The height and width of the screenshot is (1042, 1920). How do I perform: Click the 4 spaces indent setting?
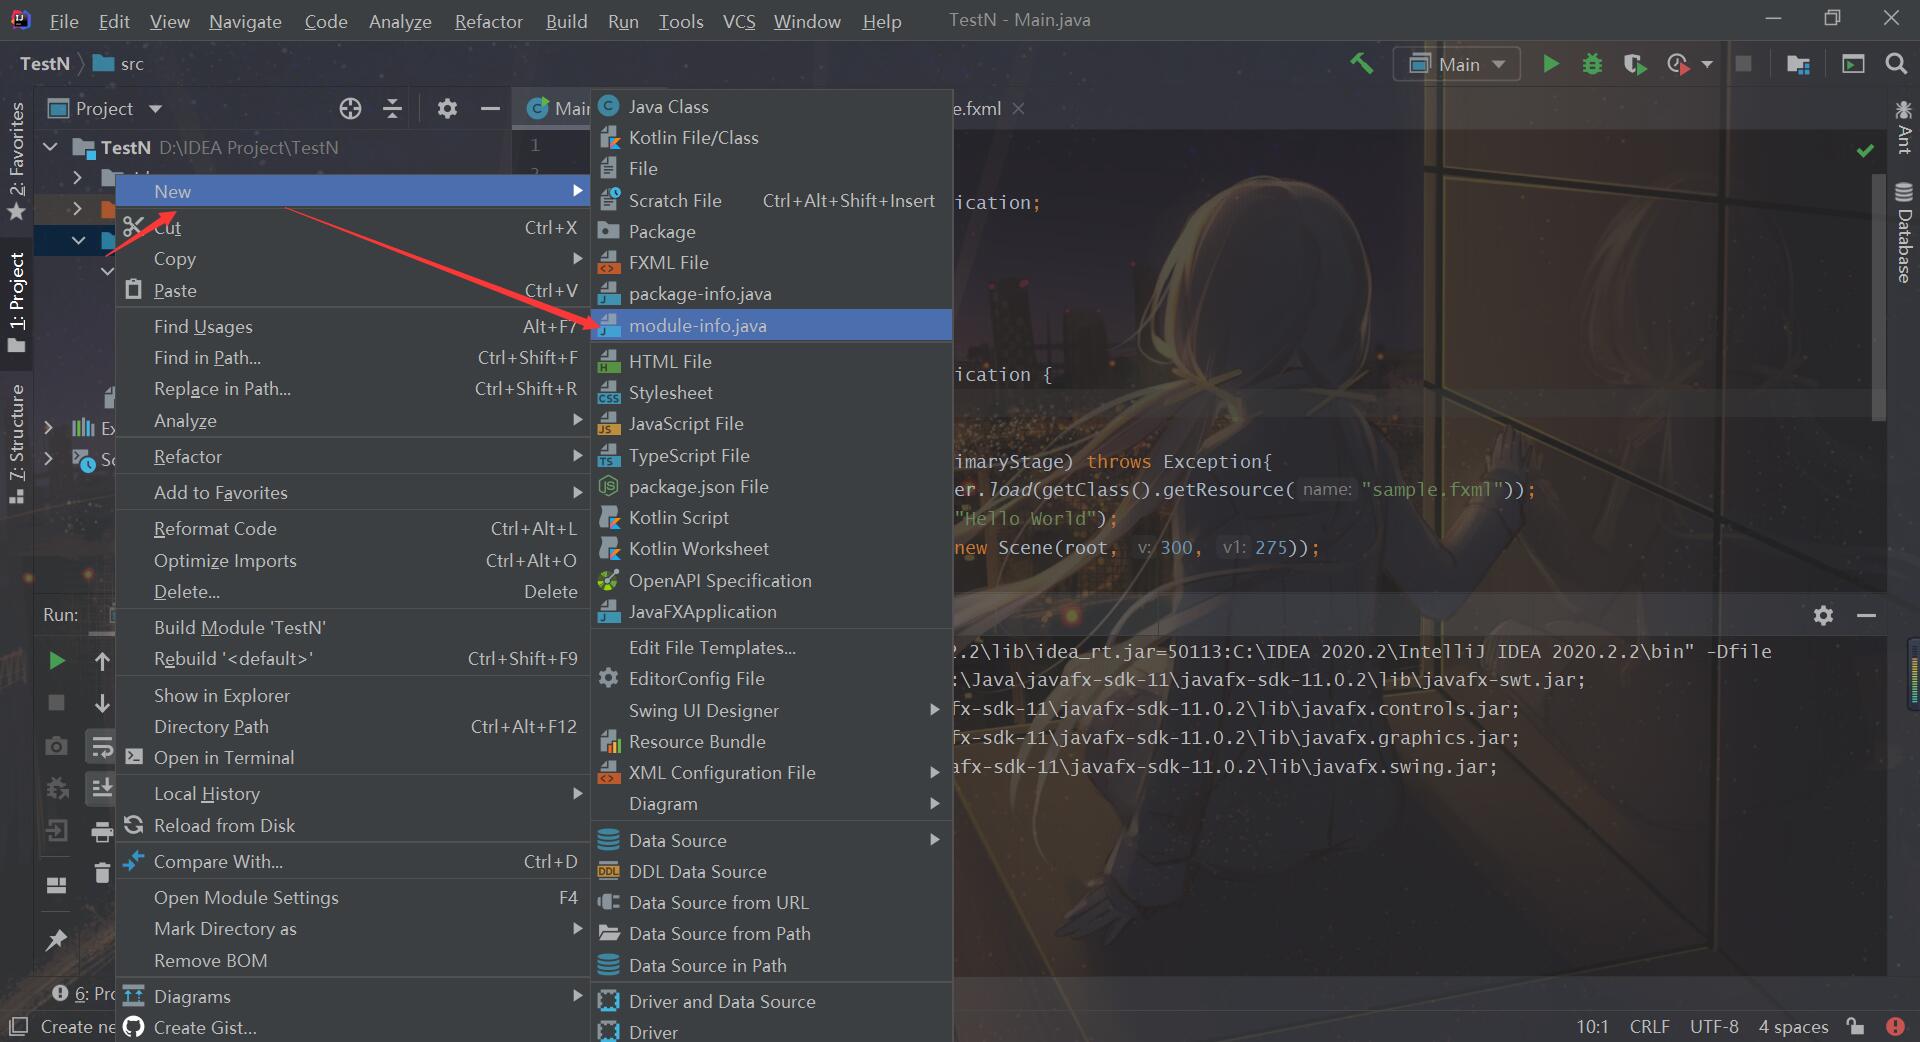[x=1793, y=1026]
